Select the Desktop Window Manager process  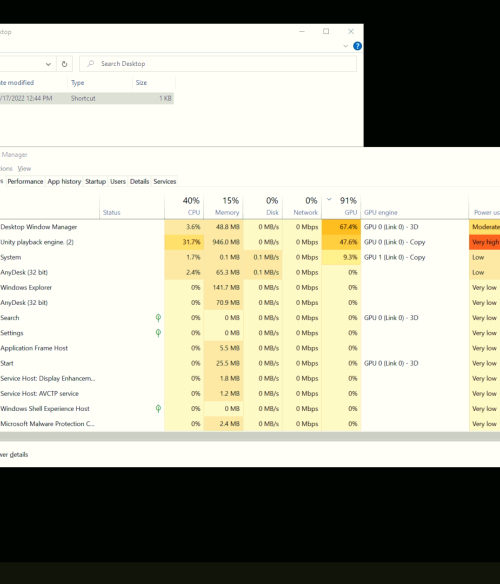pyautogui.click(x=250, y=227)
